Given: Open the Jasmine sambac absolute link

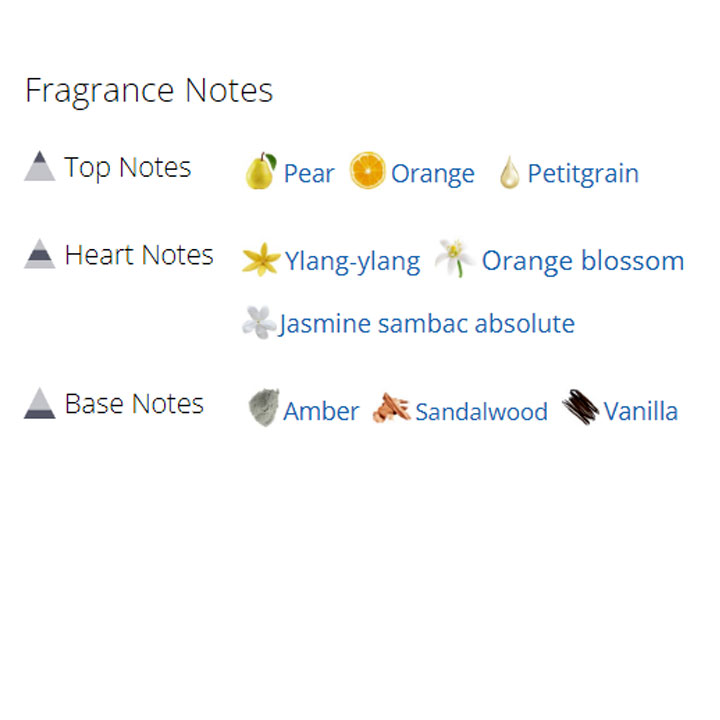Looking at the screenshot, I should [x=427, y=324].
